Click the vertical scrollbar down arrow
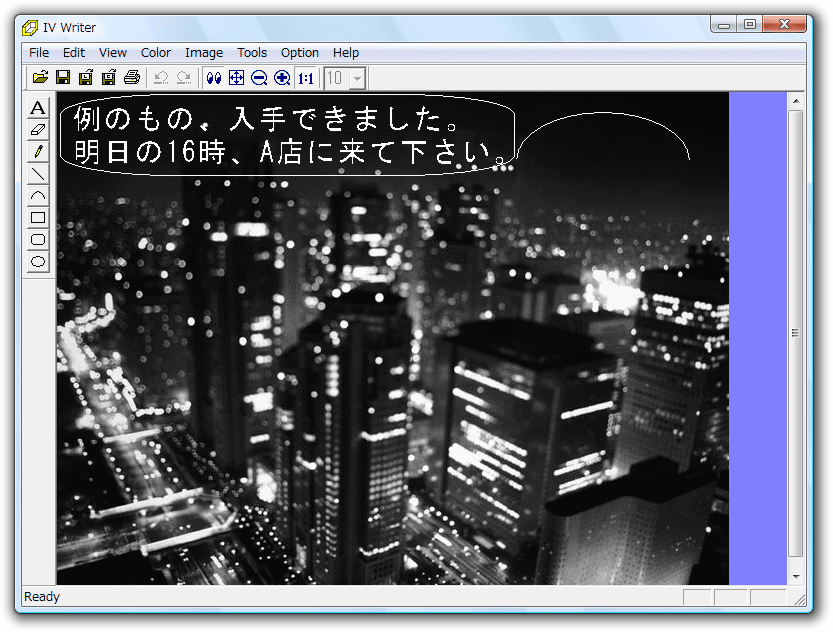Screen dimensions: 833x632 (x=796, y=577)
